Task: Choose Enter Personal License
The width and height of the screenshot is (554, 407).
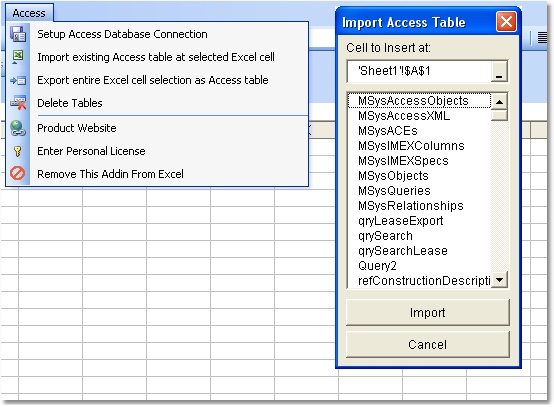Action: coord(91,151)
